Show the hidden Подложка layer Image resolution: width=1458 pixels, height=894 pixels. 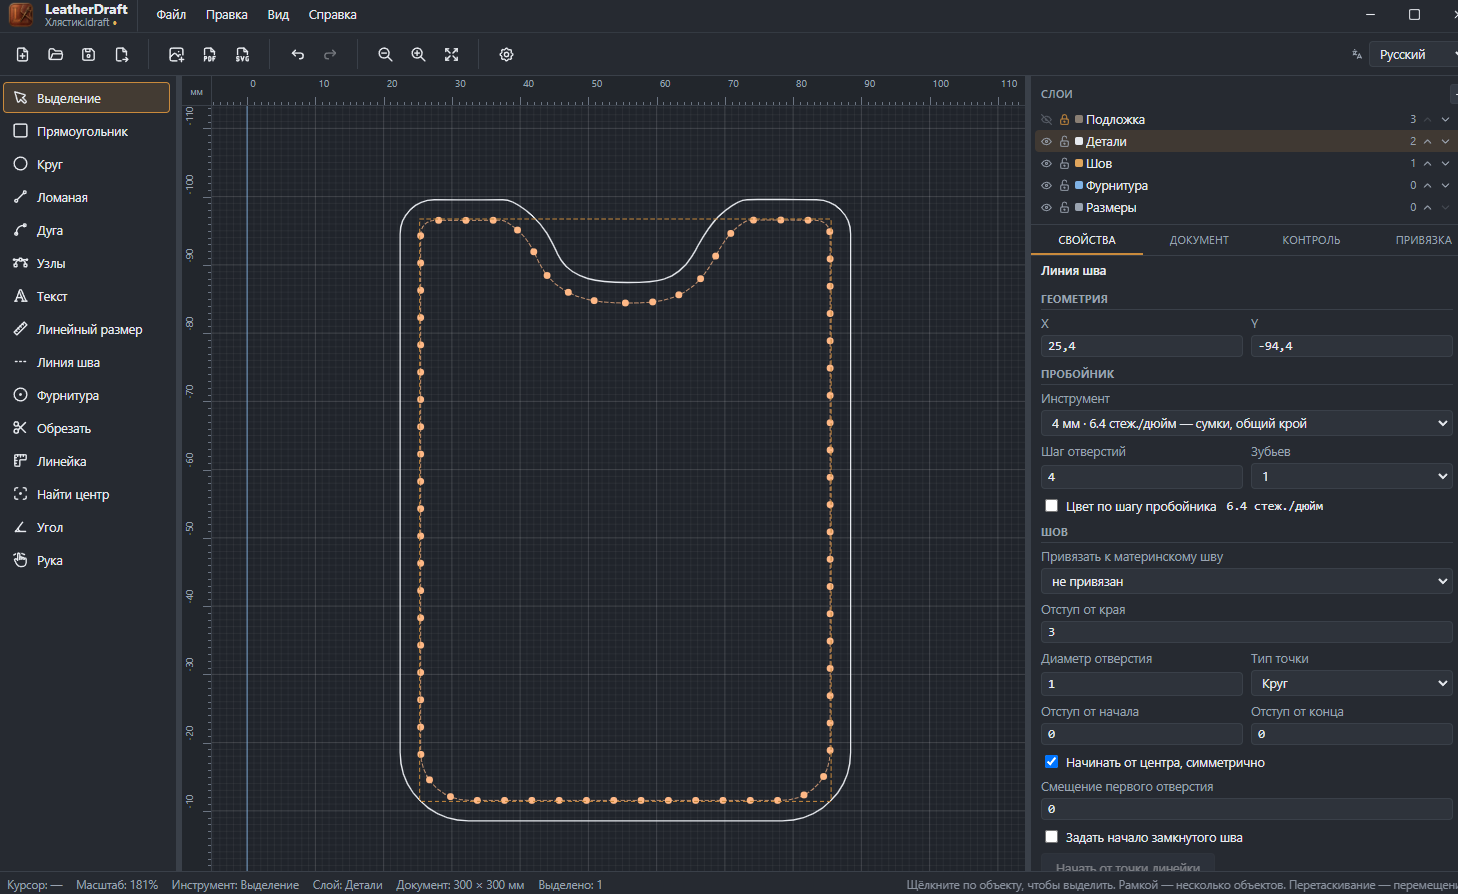click(1047, 120)
